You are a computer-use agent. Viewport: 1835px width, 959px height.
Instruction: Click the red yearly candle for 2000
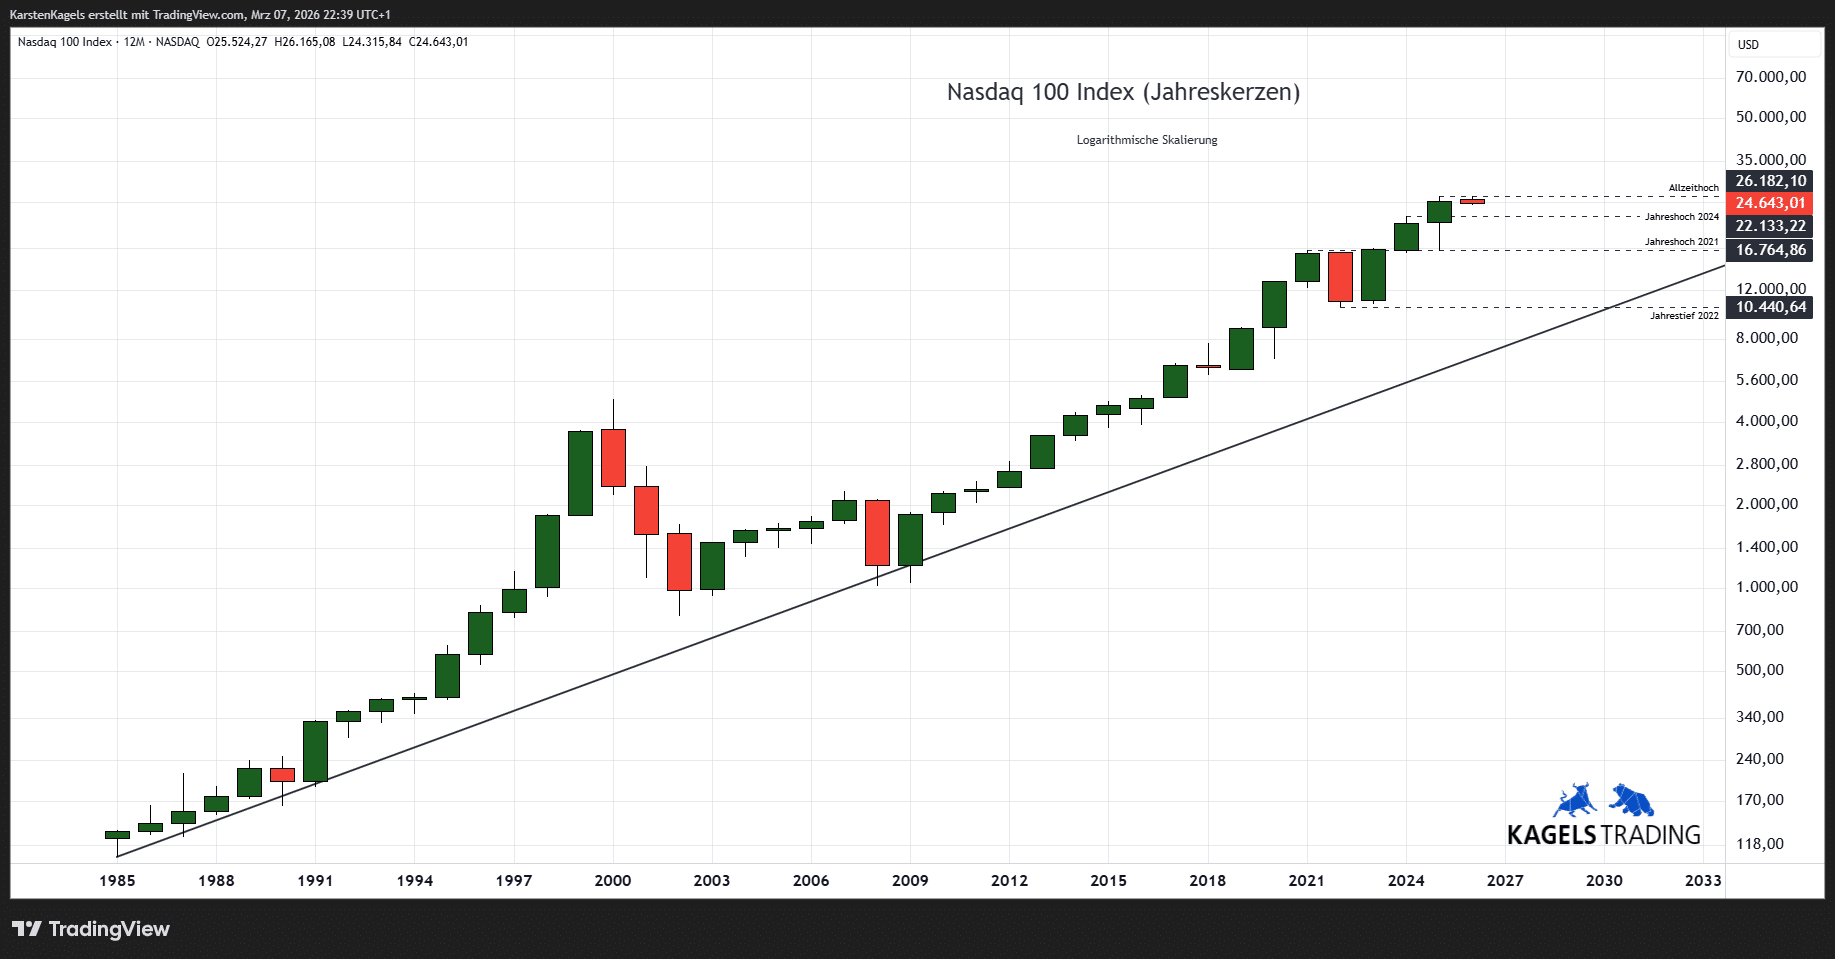point(613,458)
